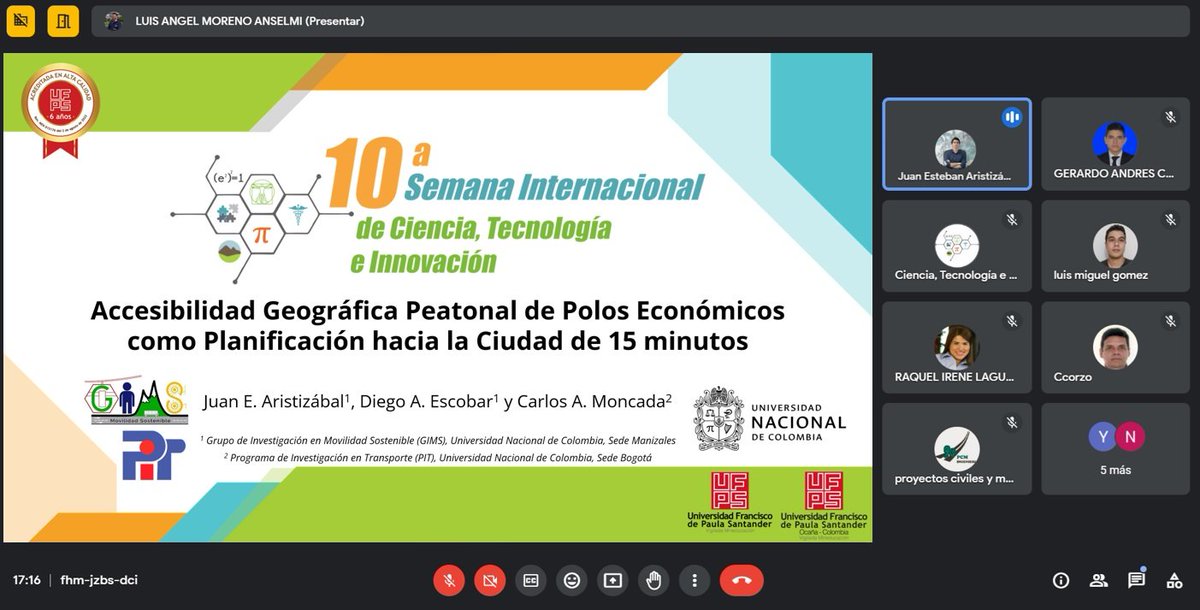The height and width of the screenshot is (610, 1200).
Task: Click the yellow unpin presentation icon
Action: (20, 20)
